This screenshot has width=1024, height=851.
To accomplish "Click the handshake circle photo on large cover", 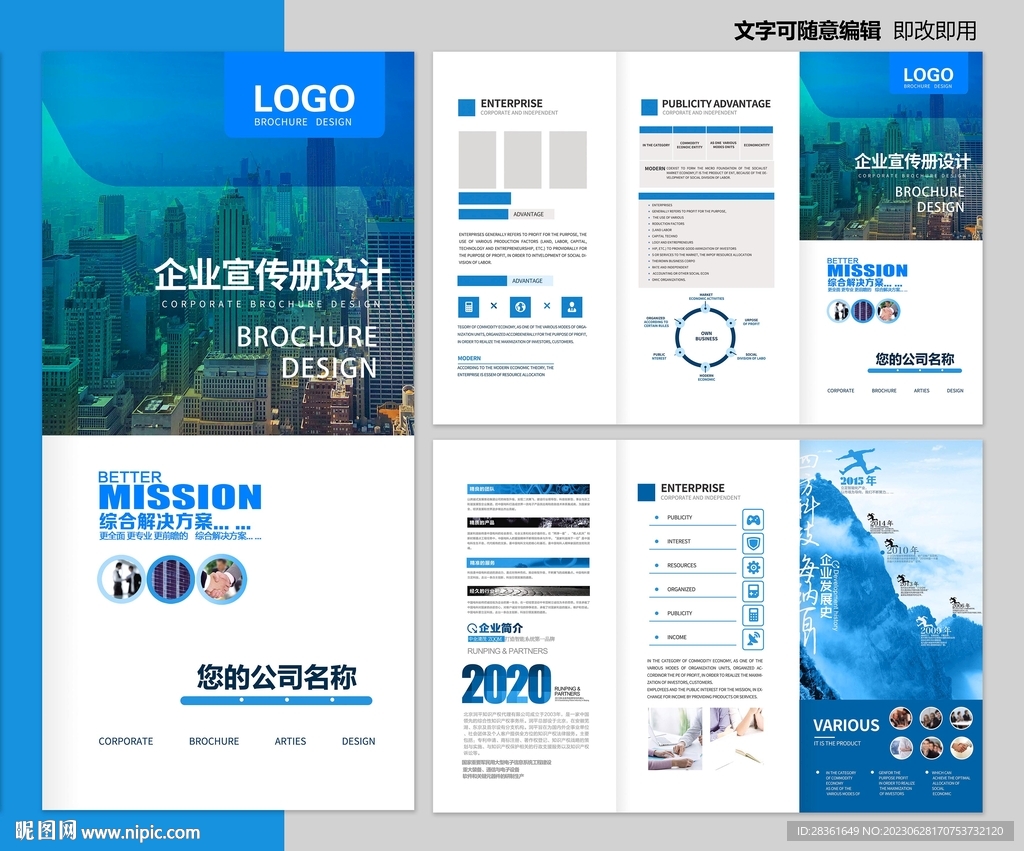I will (x=222, y=579).
